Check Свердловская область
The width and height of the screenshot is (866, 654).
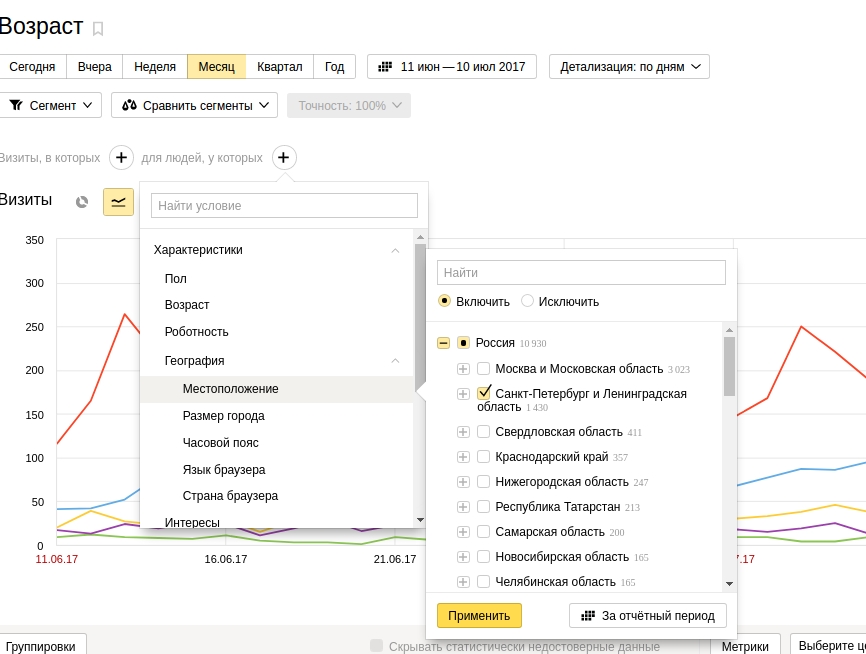pyautogui.click(x=483, y=431)
